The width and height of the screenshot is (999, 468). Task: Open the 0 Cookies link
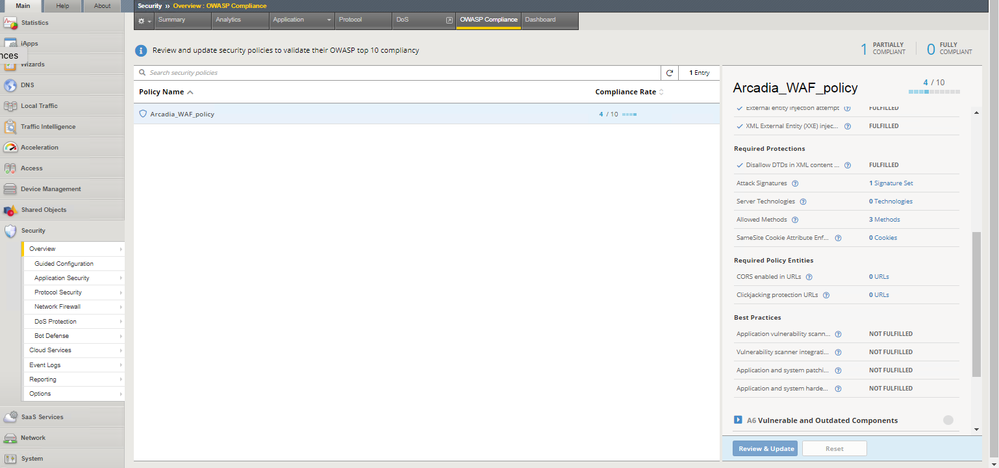882,238
